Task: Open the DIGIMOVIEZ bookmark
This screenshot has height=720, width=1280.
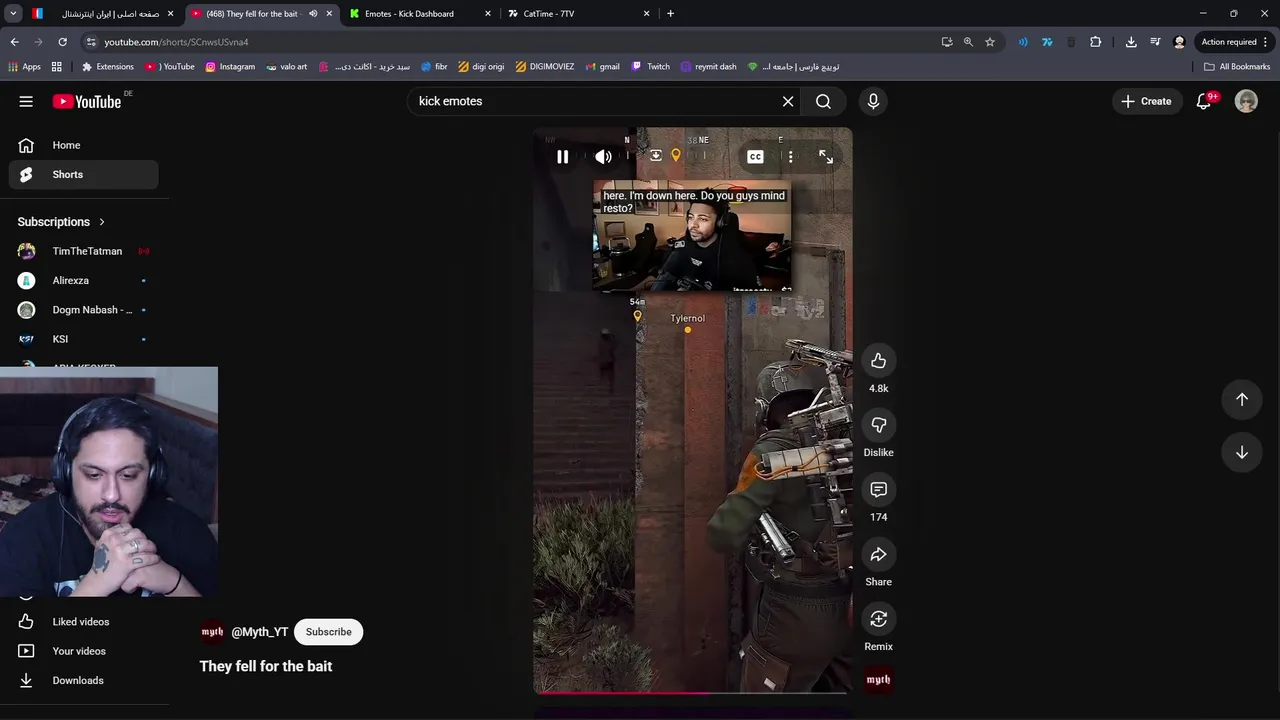Action: (x=545, y=67)
